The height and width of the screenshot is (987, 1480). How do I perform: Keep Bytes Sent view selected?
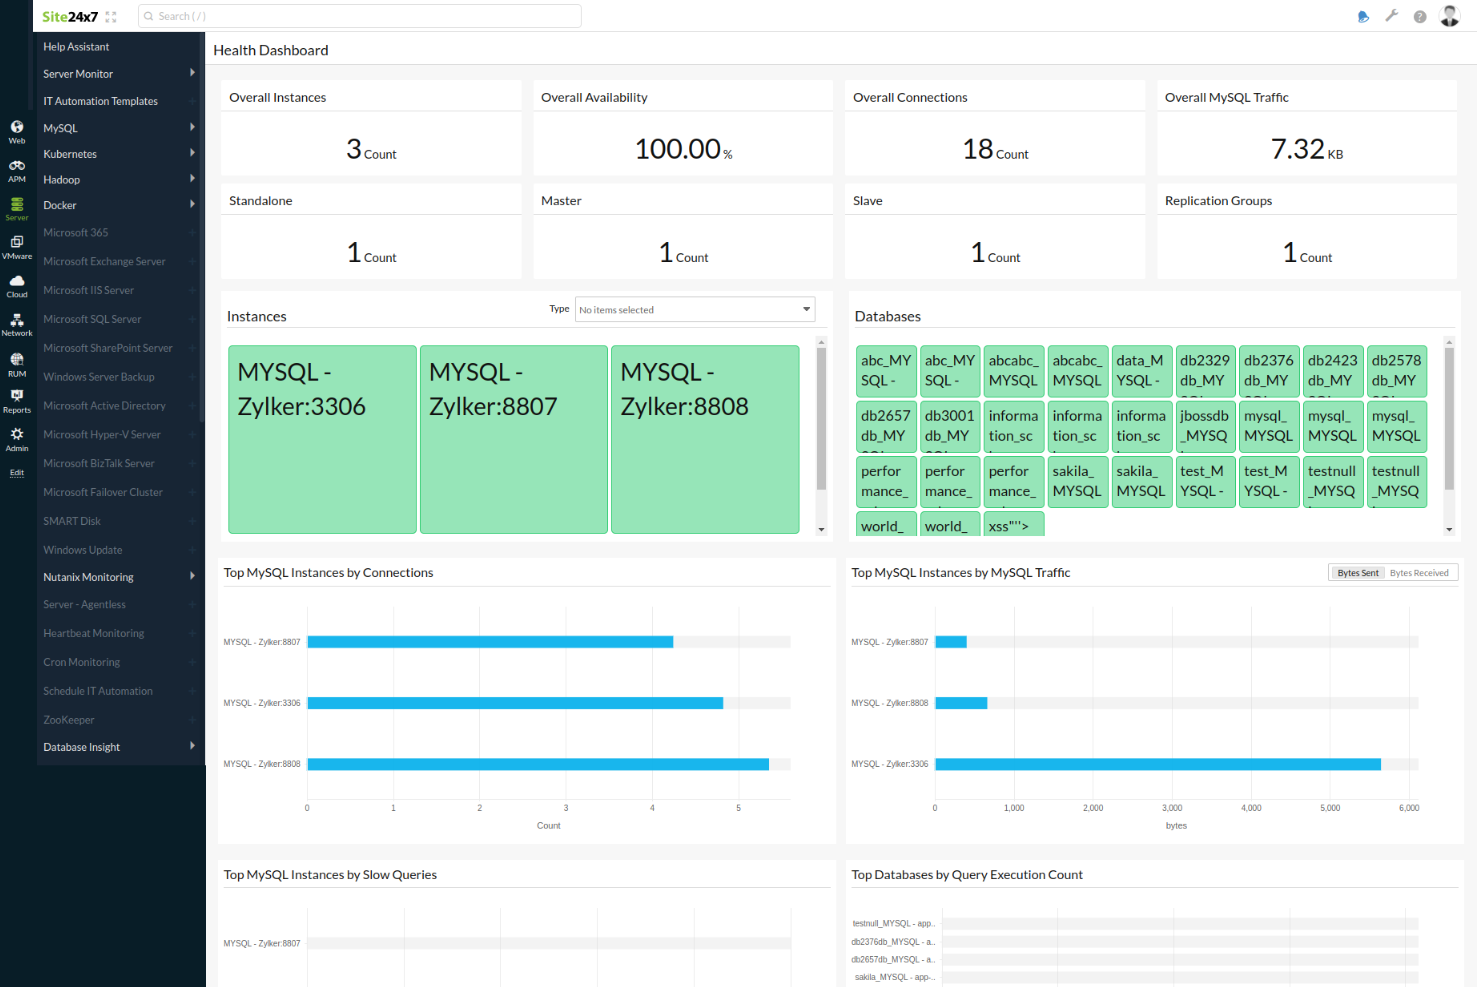click(1357, 572)
